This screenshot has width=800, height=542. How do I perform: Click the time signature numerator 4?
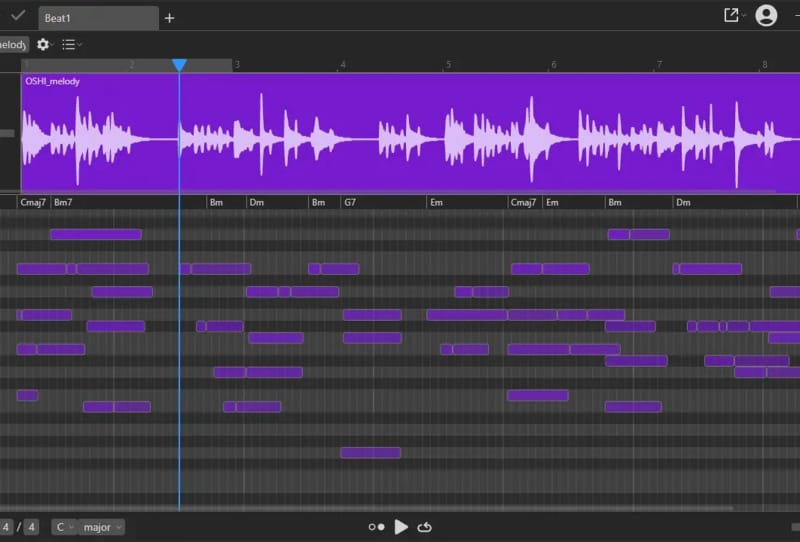[6, 527]
